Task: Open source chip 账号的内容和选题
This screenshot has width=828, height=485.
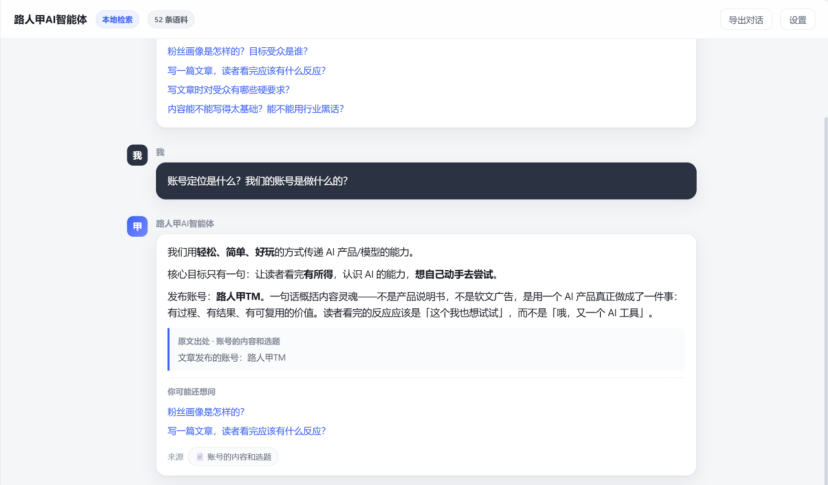Action: [233, 457]
